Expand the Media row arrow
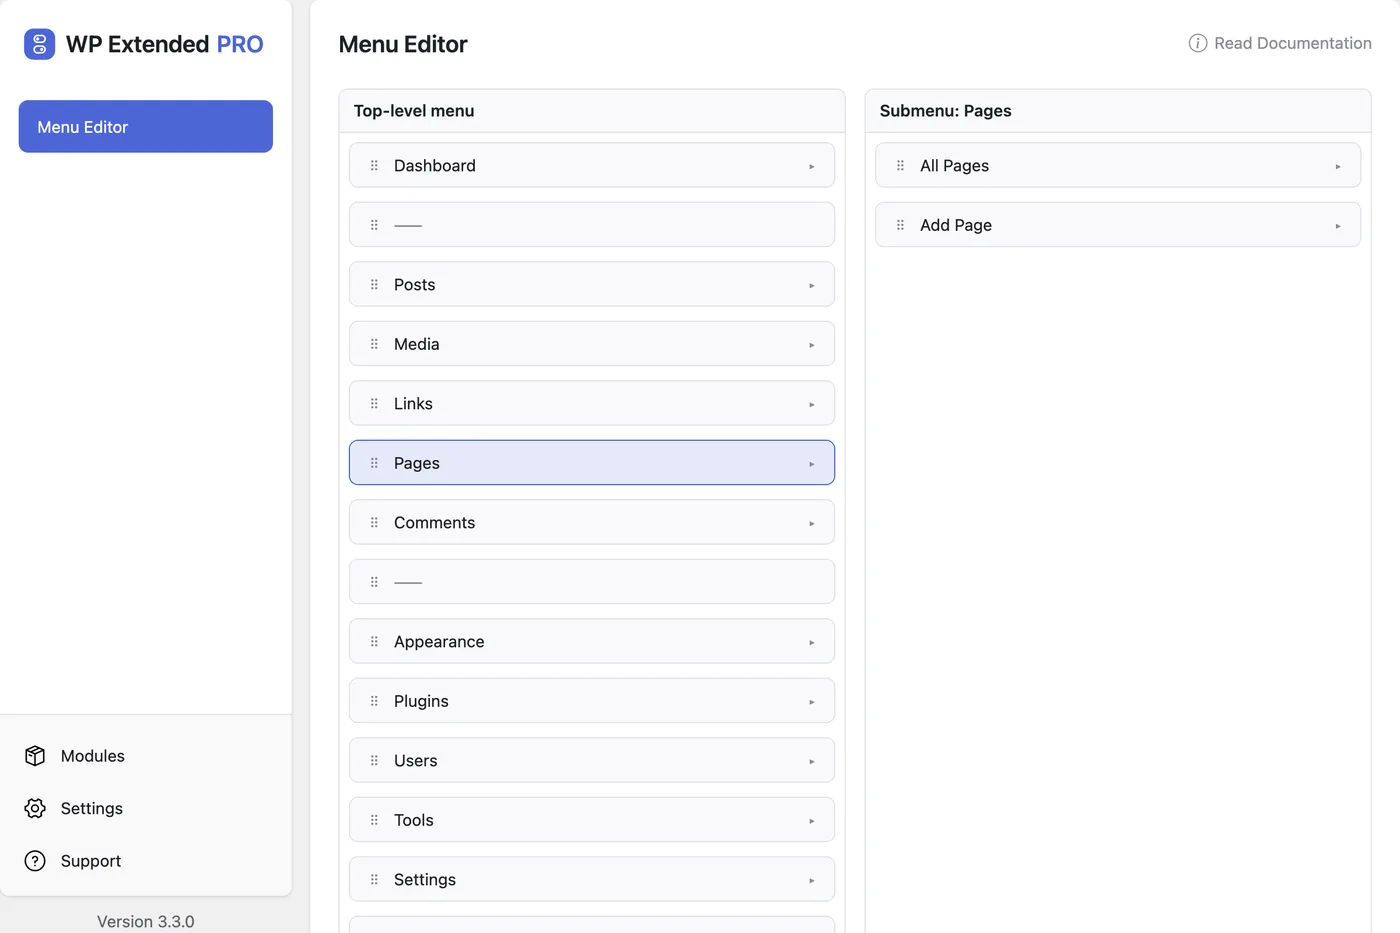The height and width of the screenshot is (933, 1400). (x=812, y=345)
